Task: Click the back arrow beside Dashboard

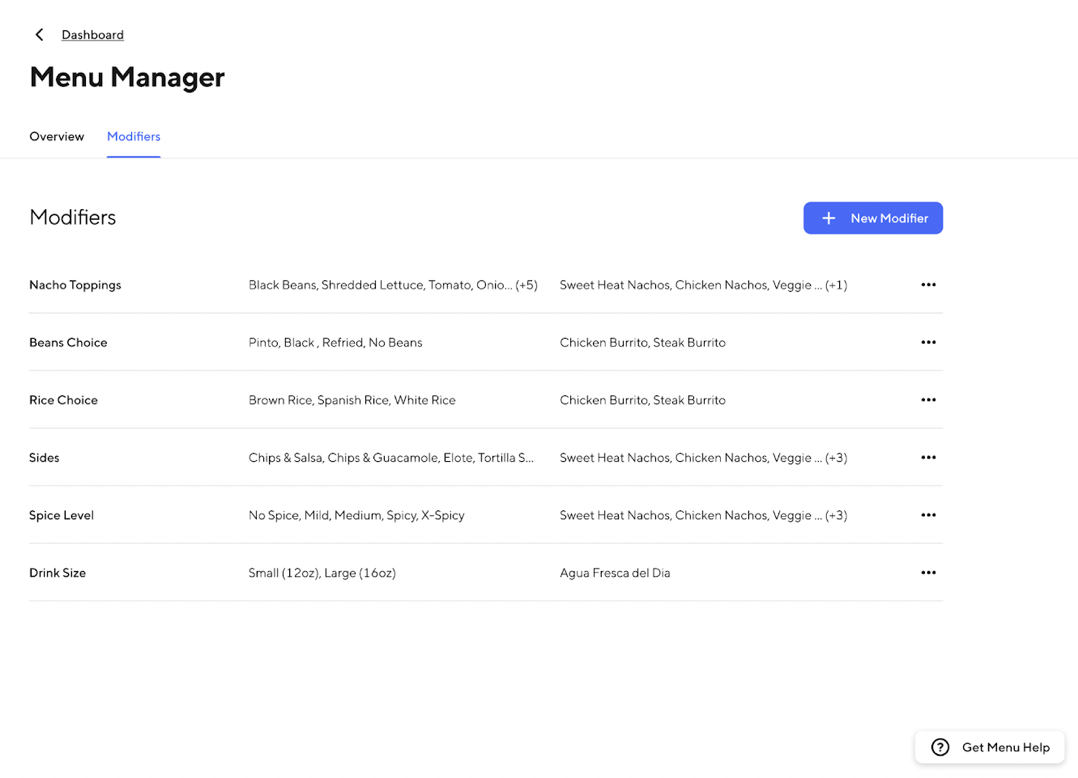Action: 39,34
